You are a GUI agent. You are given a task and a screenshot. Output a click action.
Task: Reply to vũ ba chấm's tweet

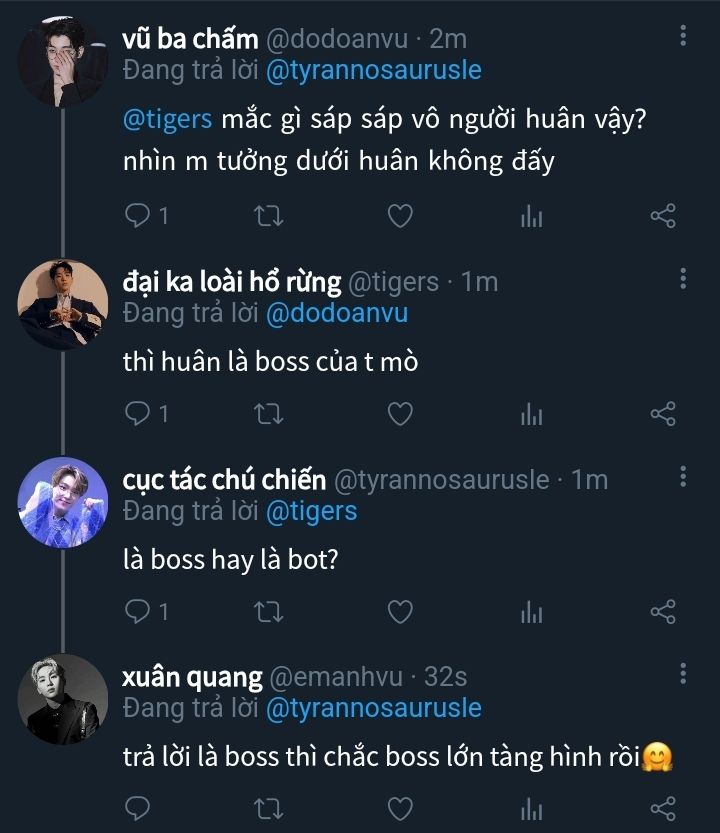coord(140,215)
